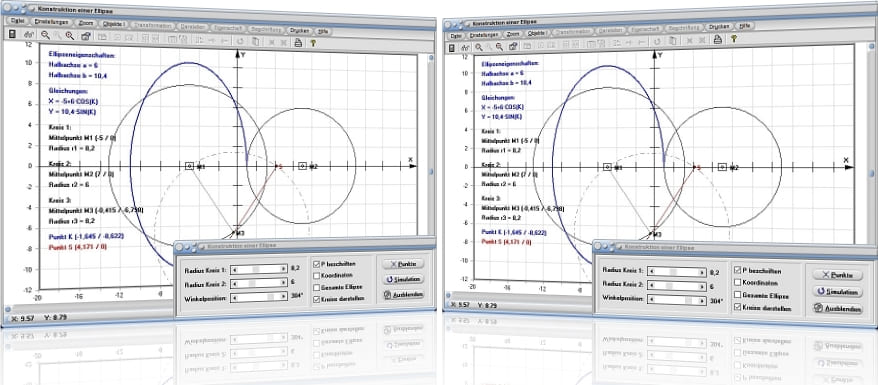878x385 pixels.
Task: Click the greyed copy icon in the right window toolbar
Action: click(x=672, y=40)
